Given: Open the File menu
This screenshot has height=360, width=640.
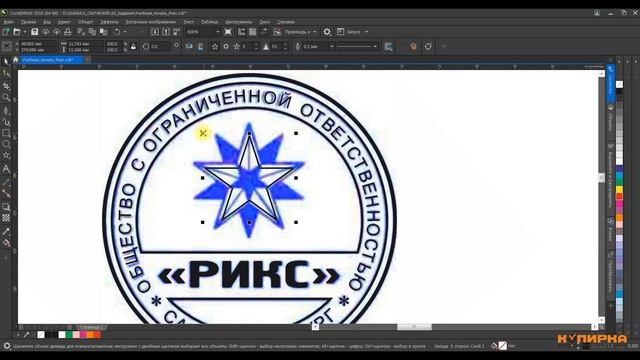Looking at the screenshot, I should point(9,22).
